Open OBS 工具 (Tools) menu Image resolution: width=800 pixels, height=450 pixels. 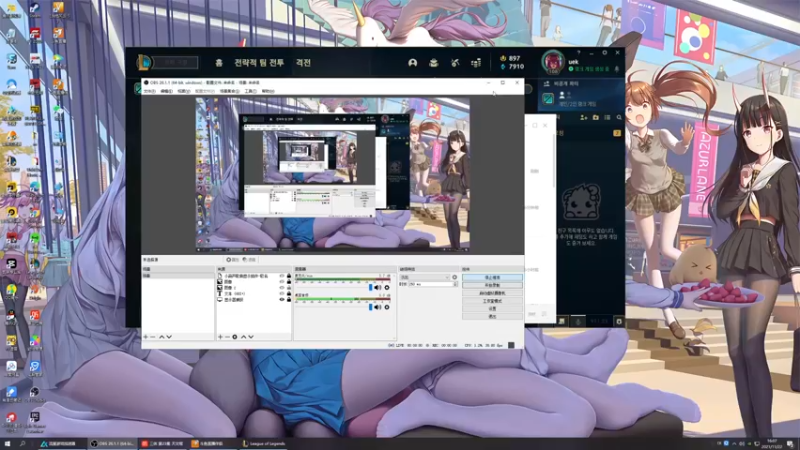(250, 91)
